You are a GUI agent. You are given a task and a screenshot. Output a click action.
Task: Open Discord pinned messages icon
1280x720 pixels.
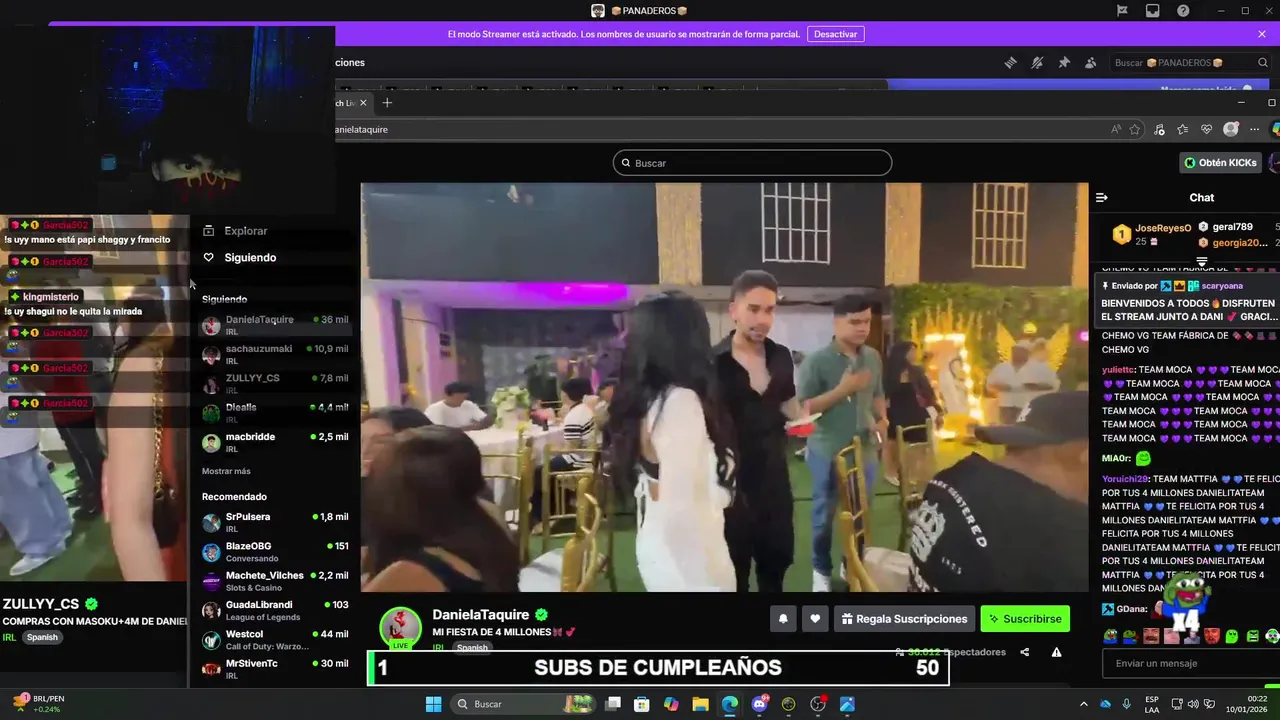pos(1064,62)
